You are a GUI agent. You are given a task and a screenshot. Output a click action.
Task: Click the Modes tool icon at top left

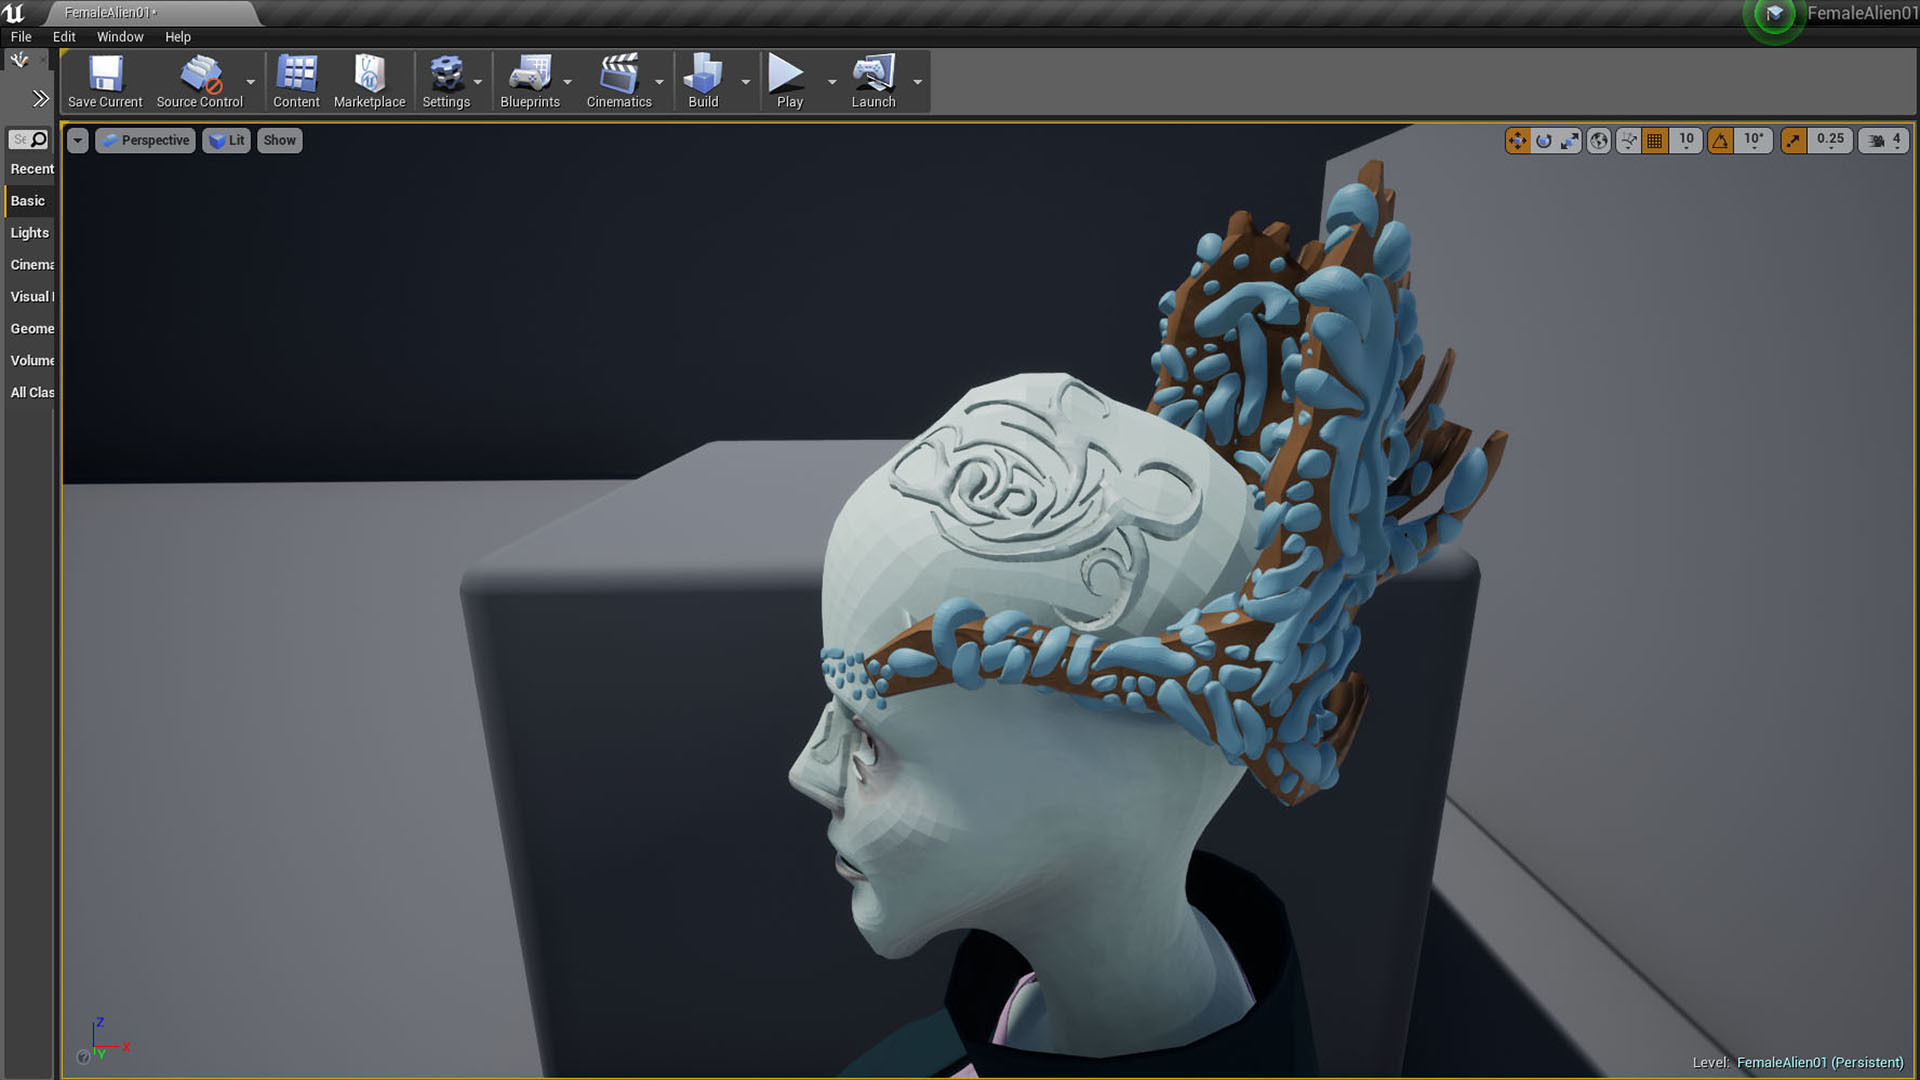click(x=19, y=61)
